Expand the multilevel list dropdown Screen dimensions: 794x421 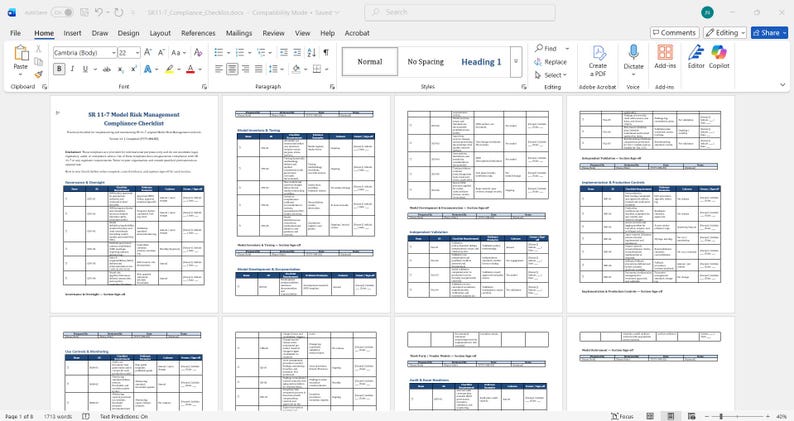tap(271, 53)
